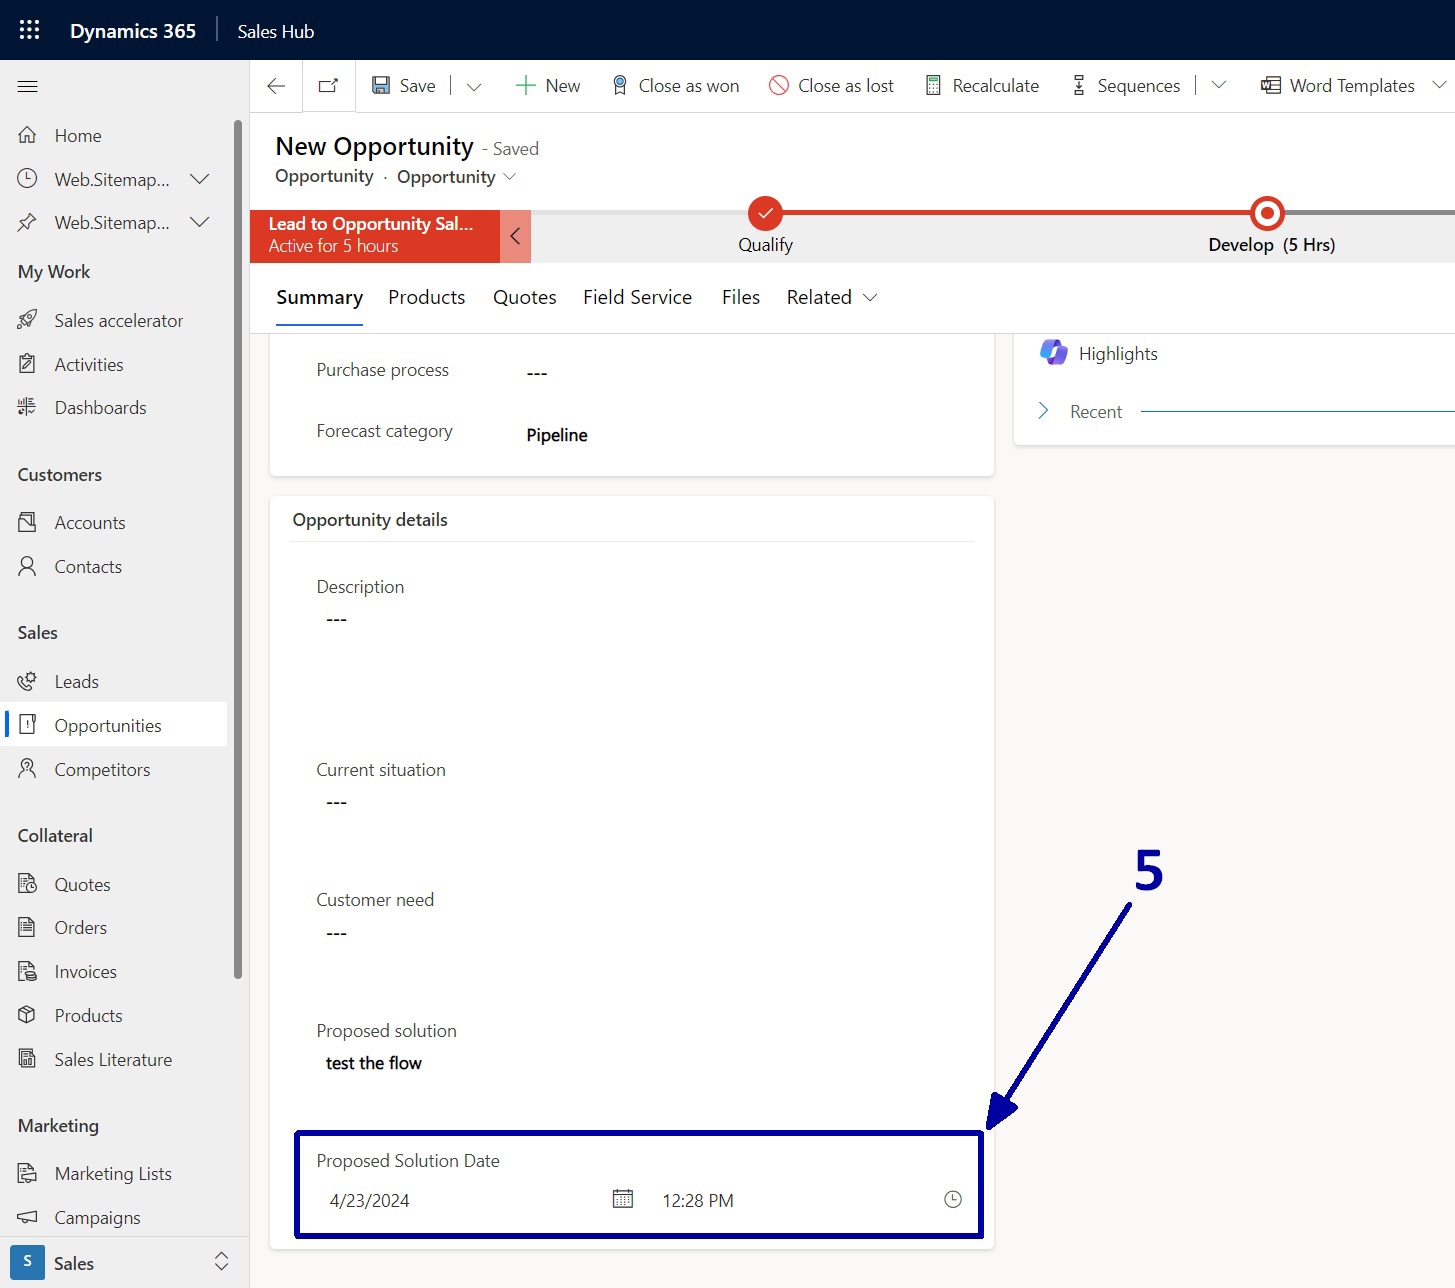Open record in new window icon

click(x=328, y=86)
